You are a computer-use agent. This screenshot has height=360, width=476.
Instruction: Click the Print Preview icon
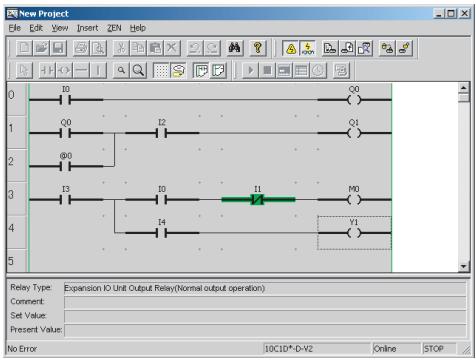[x=99, y=48]
